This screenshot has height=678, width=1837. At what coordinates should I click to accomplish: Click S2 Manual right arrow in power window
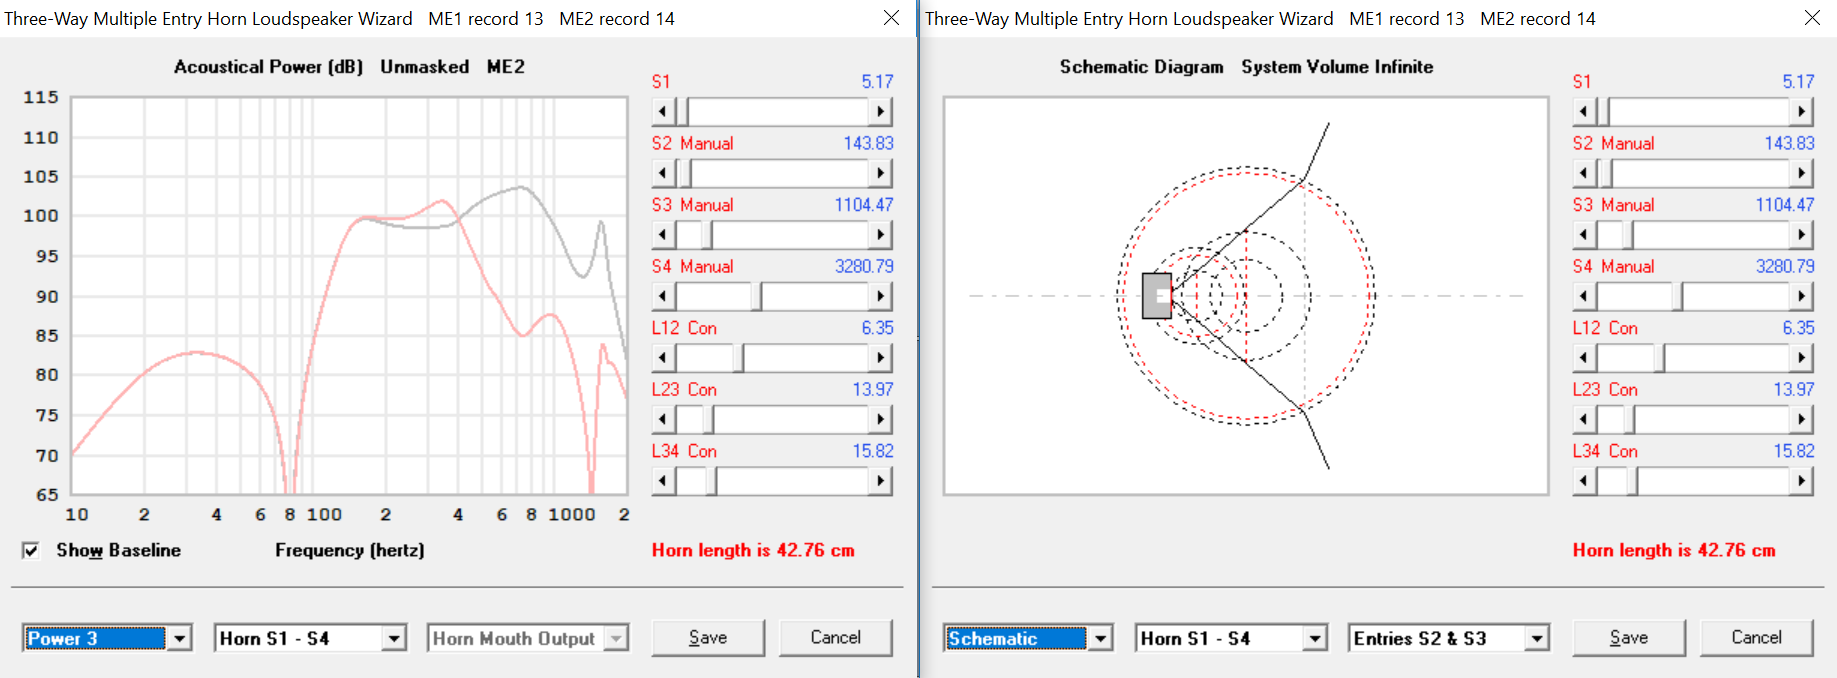tap(880, 173)
